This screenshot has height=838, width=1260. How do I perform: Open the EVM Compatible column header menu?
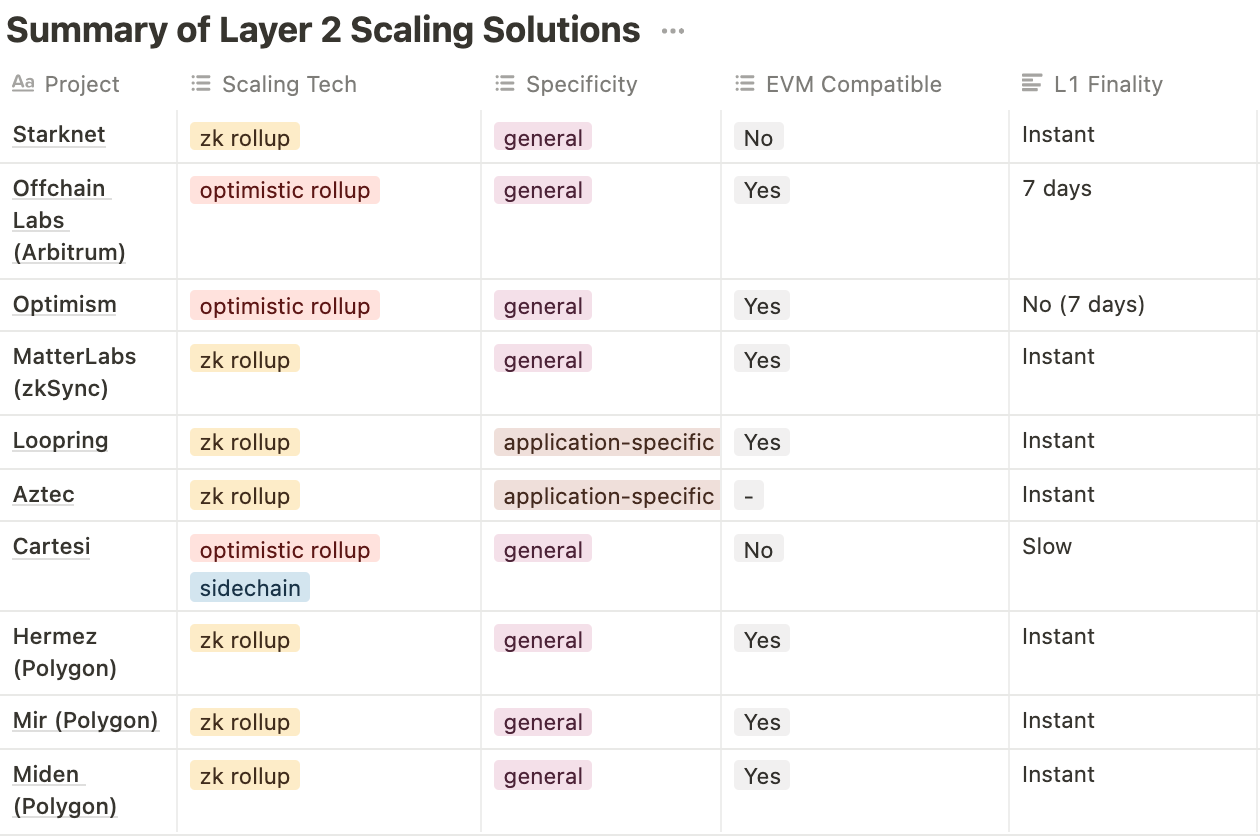tap(853, 84)
